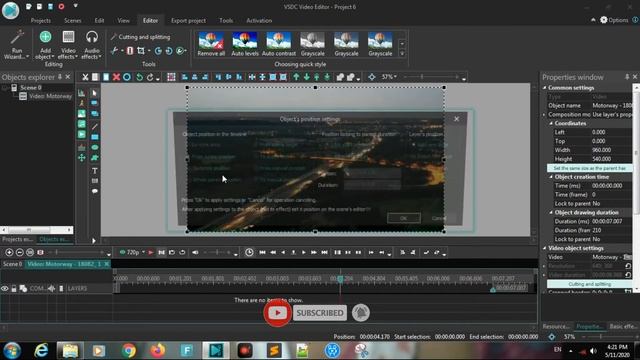Click the scissors cut-out icon in Tools
The width and height of the screenshot is (640, 360).
coord(114,51)
